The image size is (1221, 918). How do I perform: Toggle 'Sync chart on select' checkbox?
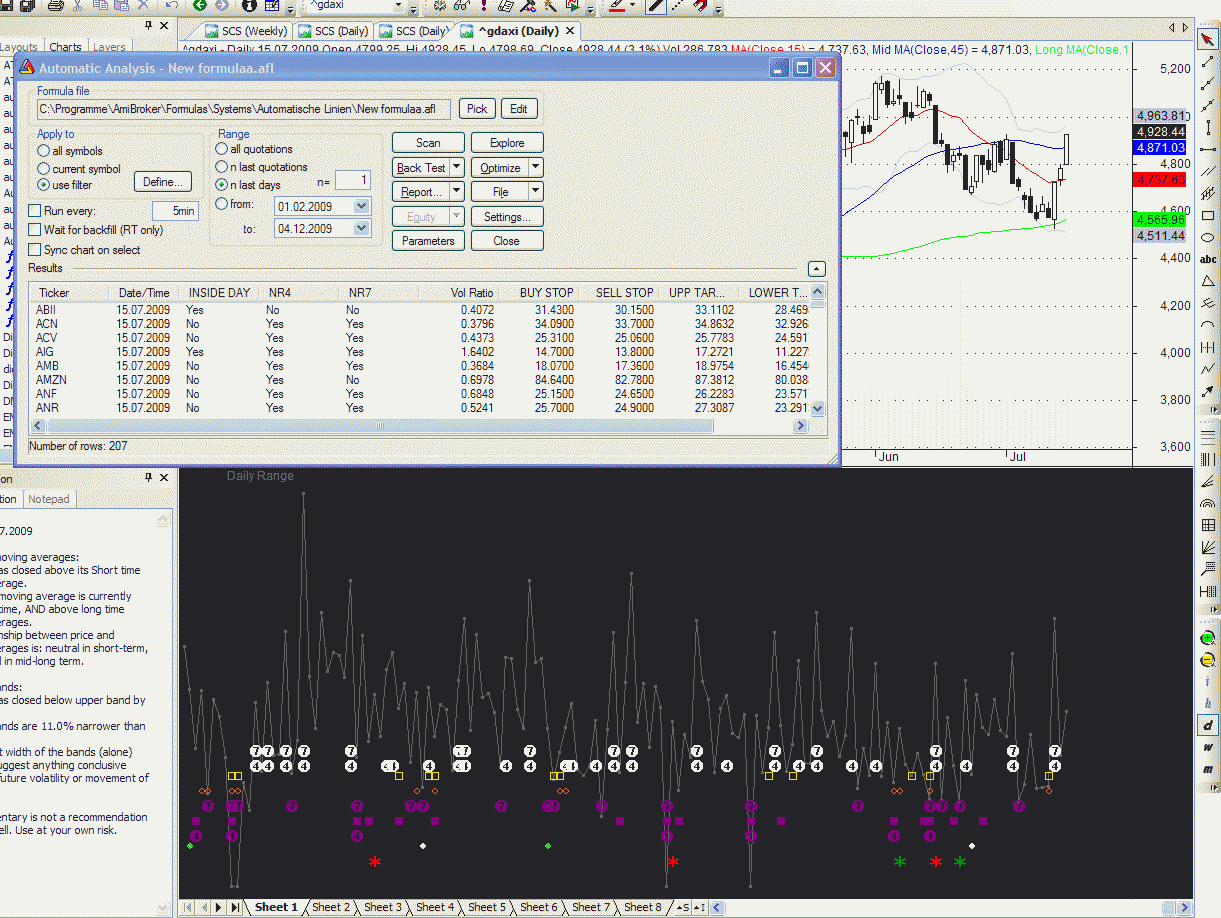click(35, 250)
